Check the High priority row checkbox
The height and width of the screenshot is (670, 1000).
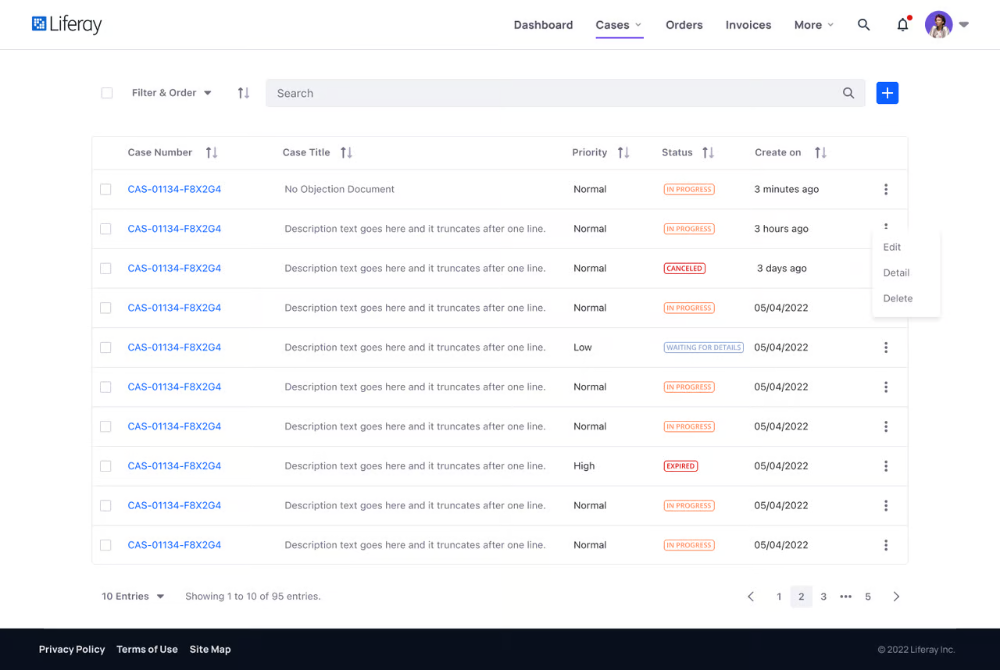click(x=105, y=466)
